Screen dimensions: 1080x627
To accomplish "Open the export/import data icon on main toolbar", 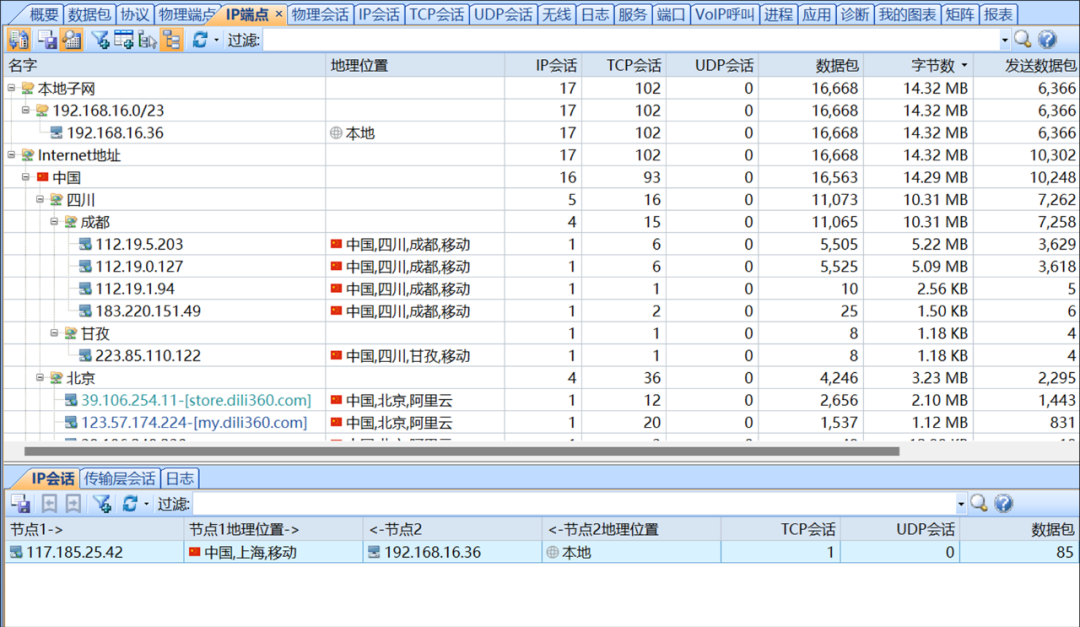I will coord(17,39).
